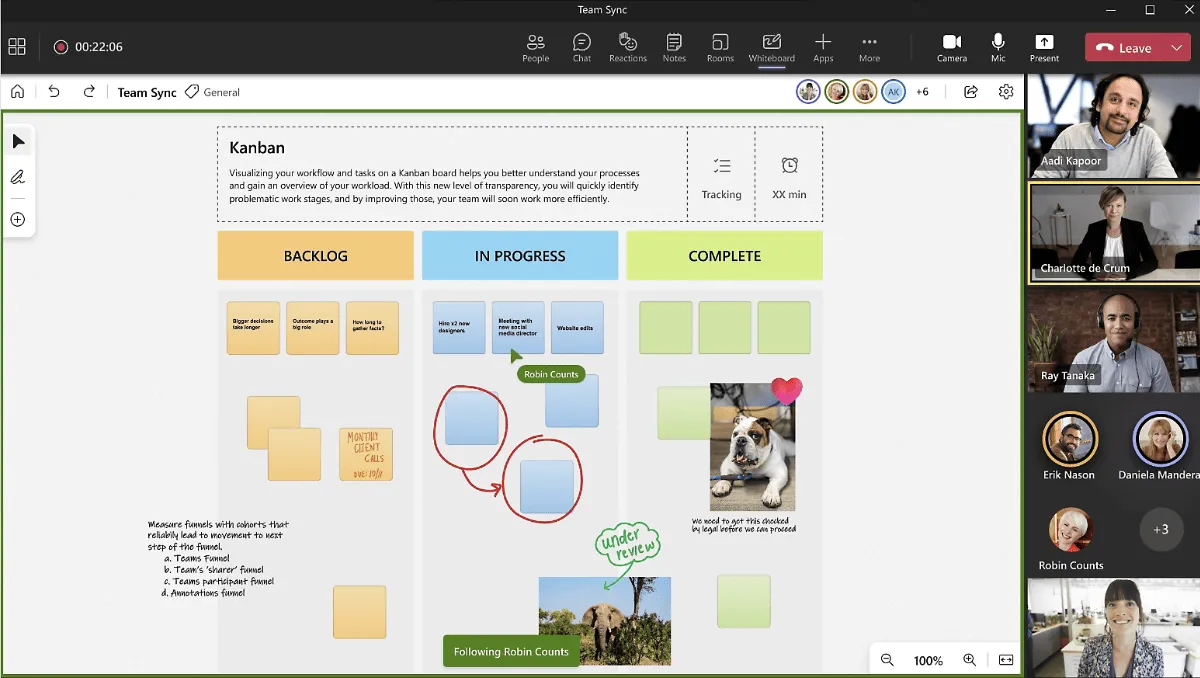This screenshot has width=1200, height=678.
Task: Click the Tracking template box
Action: (721, 175)
